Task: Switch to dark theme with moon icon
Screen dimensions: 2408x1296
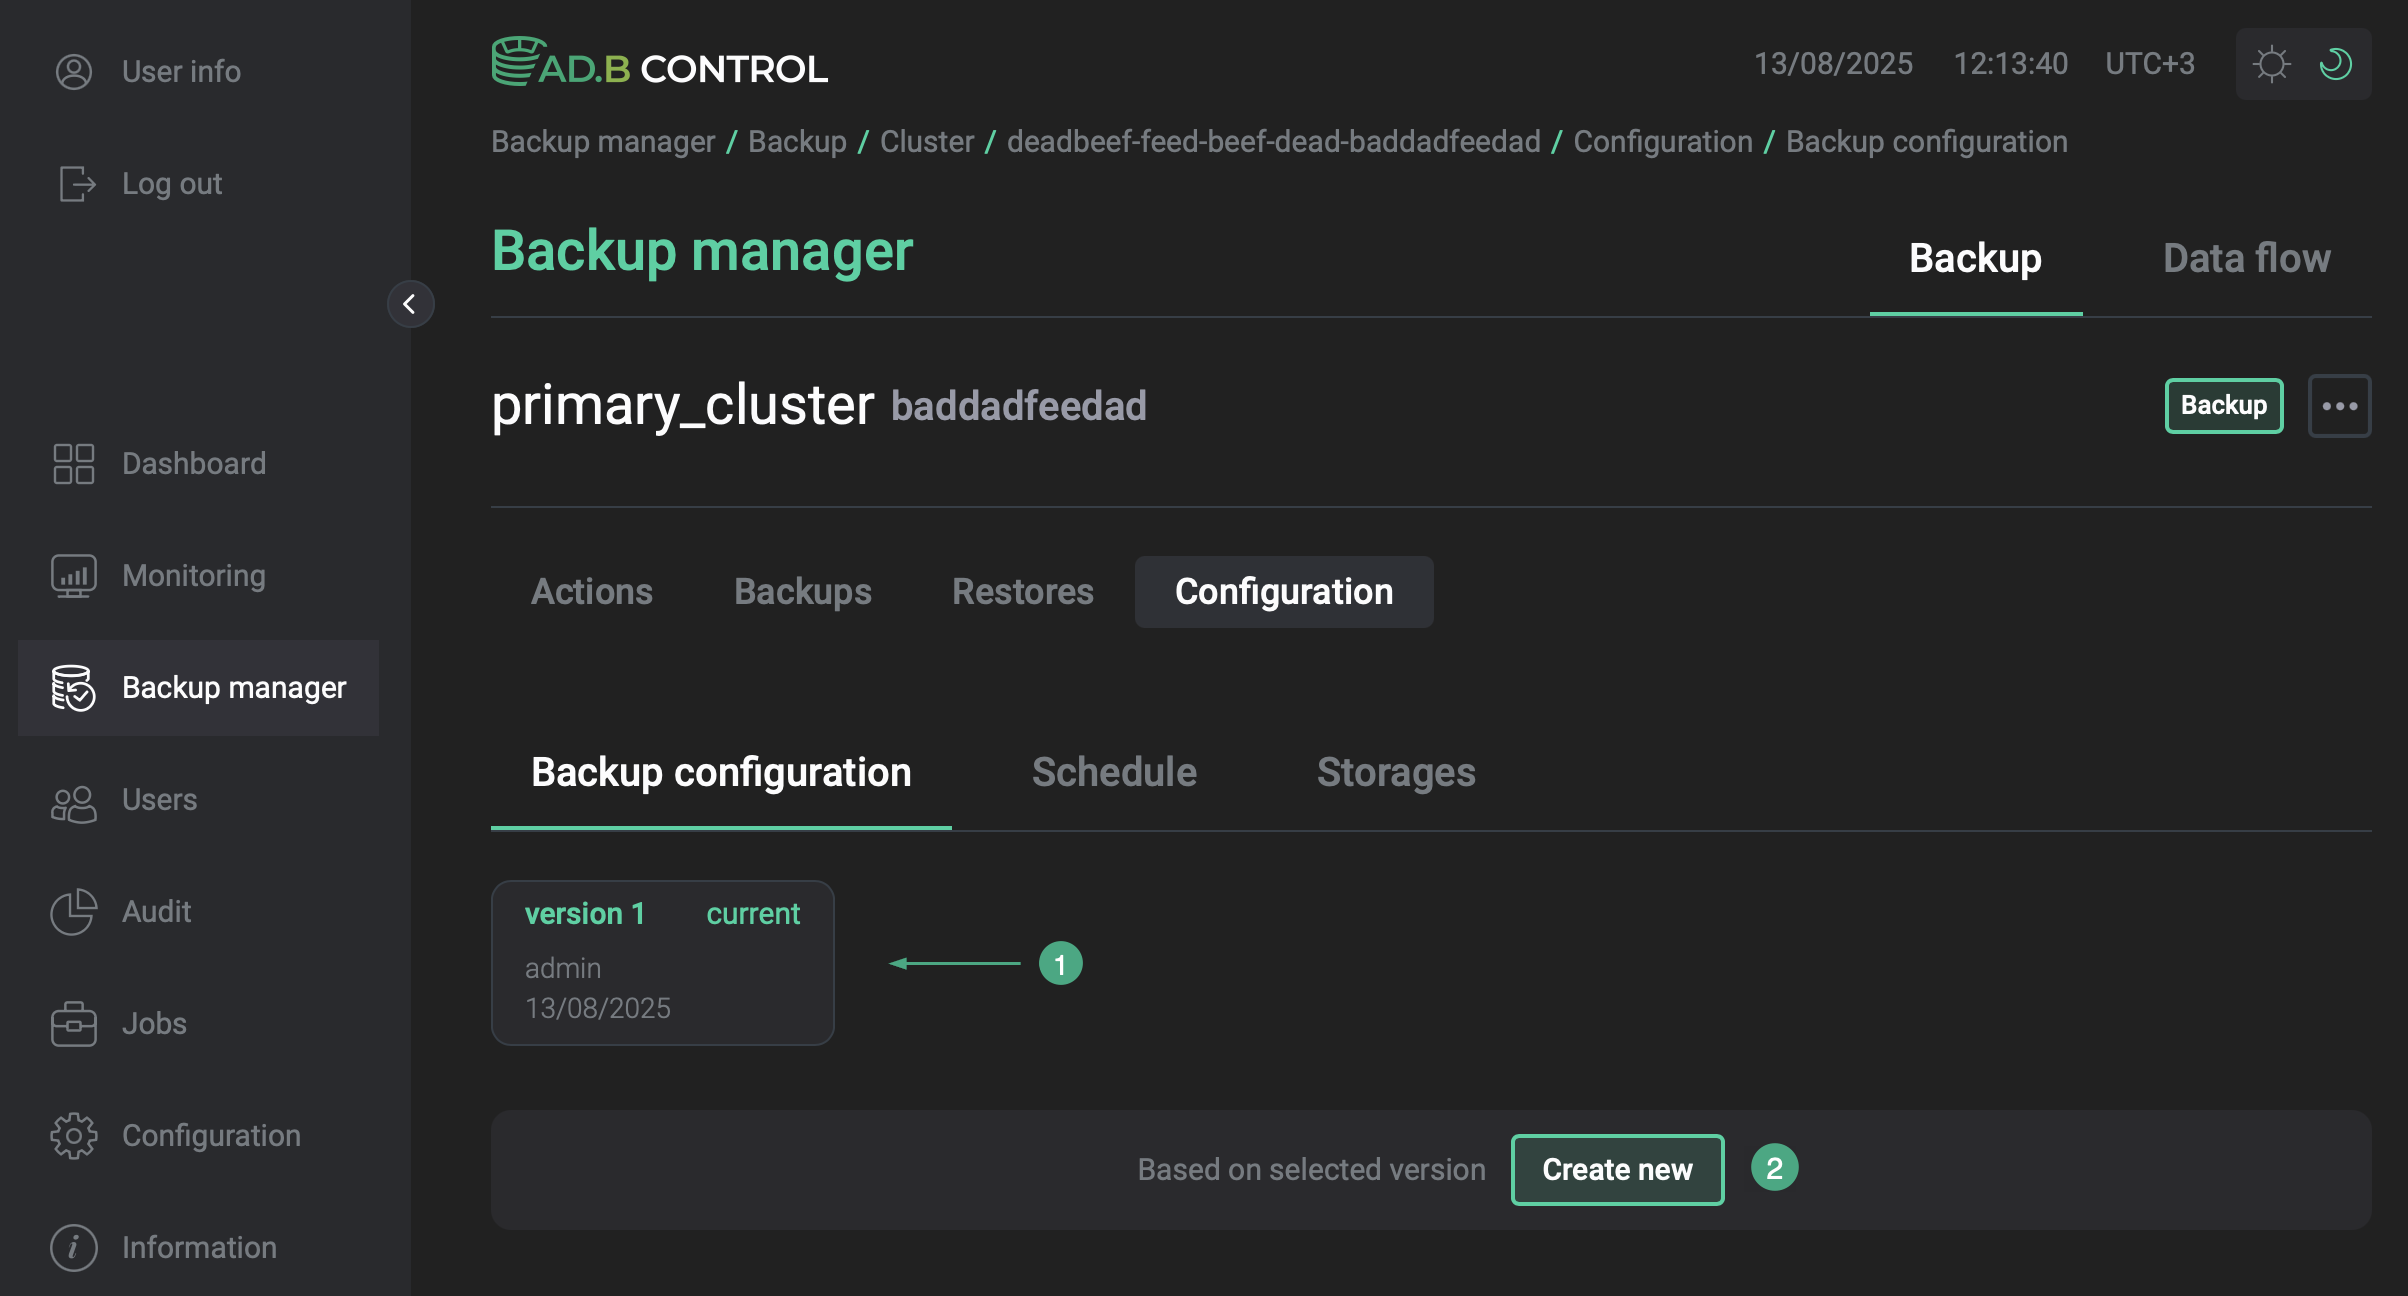Action: [2335, 64]
